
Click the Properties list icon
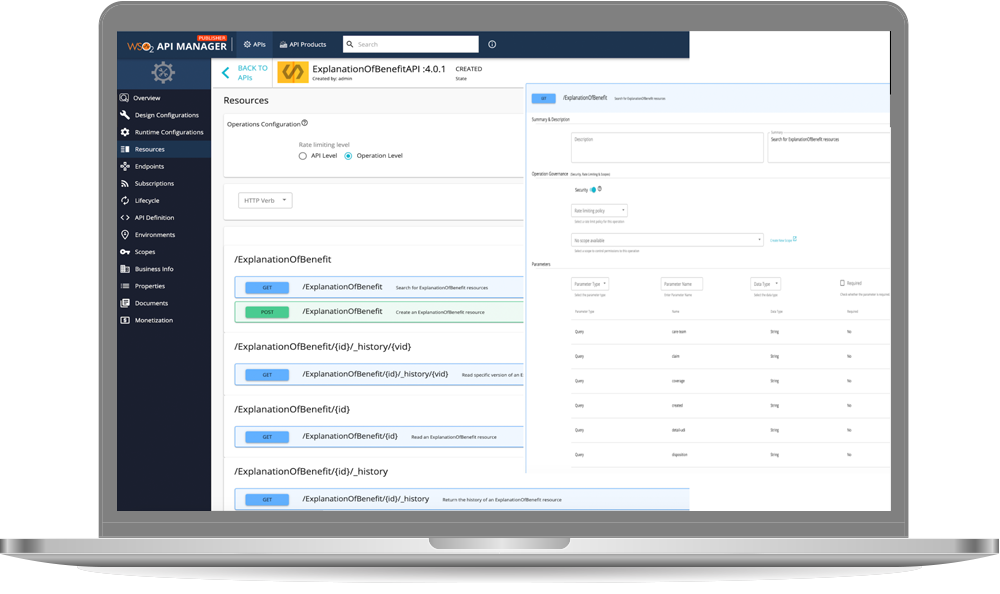tap(125, 286)
